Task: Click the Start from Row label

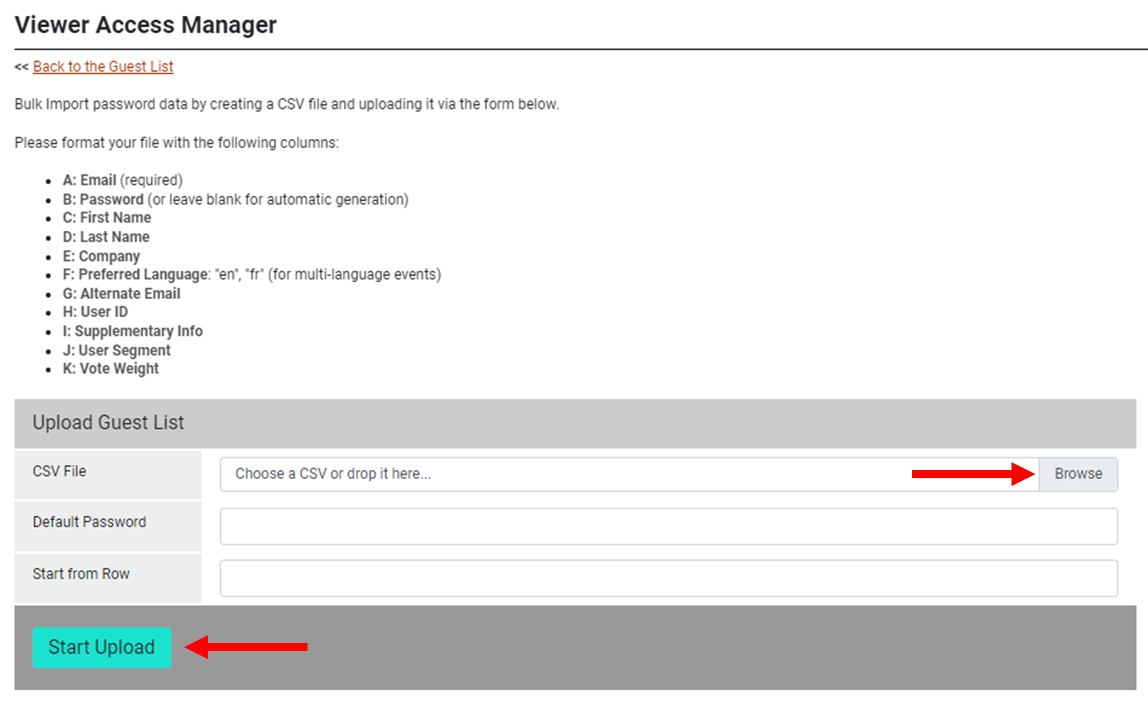Action: 81,574
